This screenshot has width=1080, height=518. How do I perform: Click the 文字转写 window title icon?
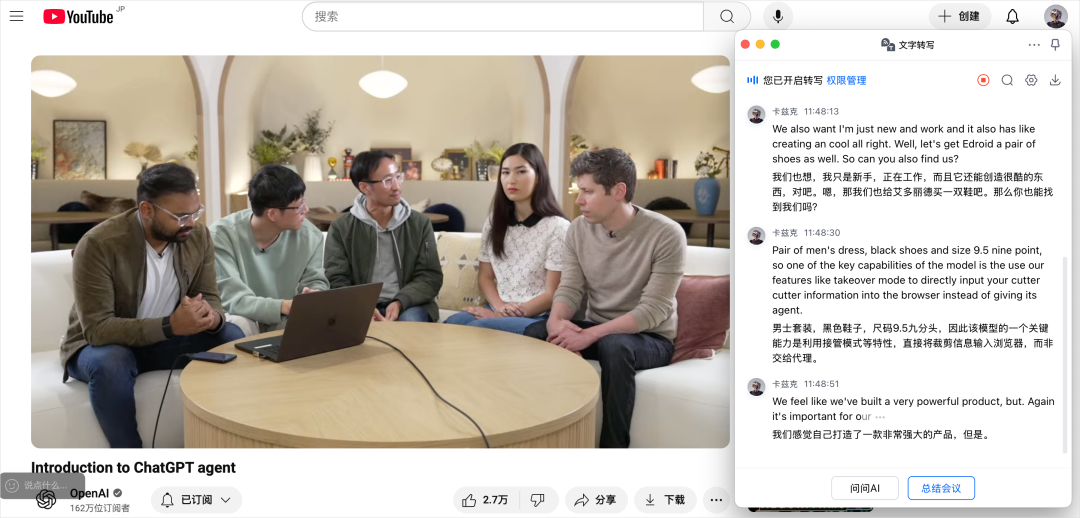tap(888, 45)
